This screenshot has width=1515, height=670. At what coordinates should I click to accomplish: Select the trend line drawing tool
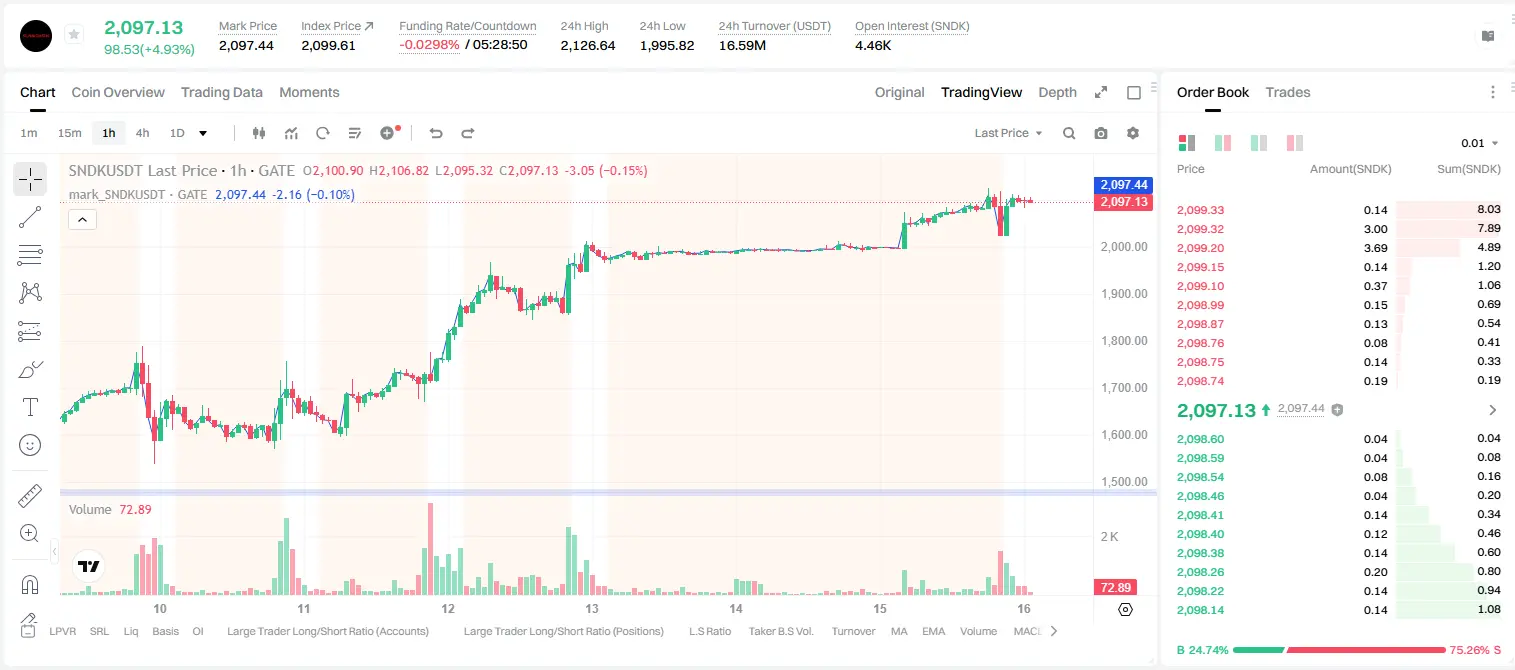click(x=30, y=217)
